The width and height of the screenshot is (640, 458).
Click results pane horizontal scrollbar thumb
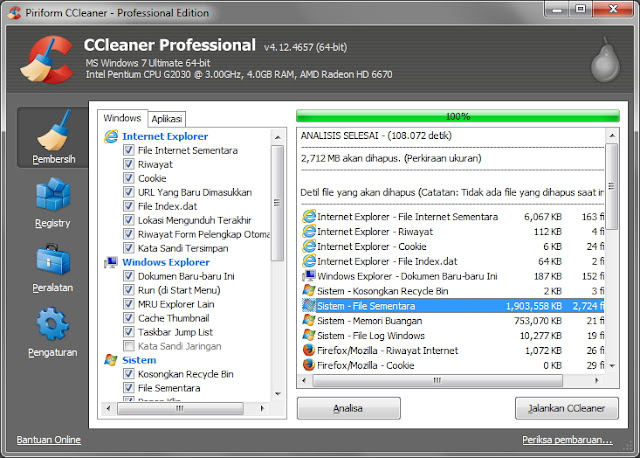pos(437,380)
